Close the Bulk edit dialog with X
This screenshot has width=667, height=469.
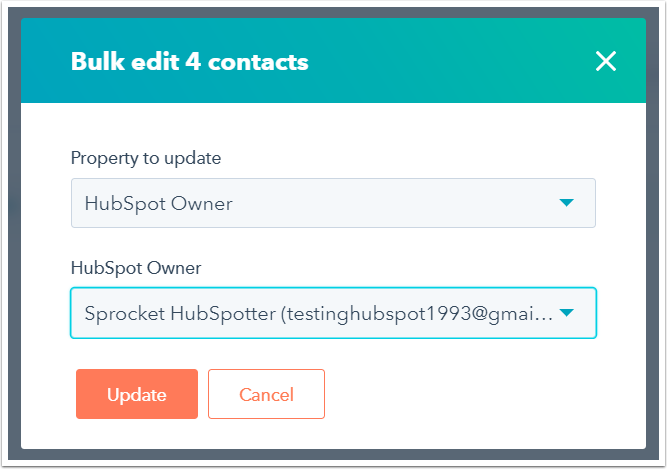[x=605, y=62]
